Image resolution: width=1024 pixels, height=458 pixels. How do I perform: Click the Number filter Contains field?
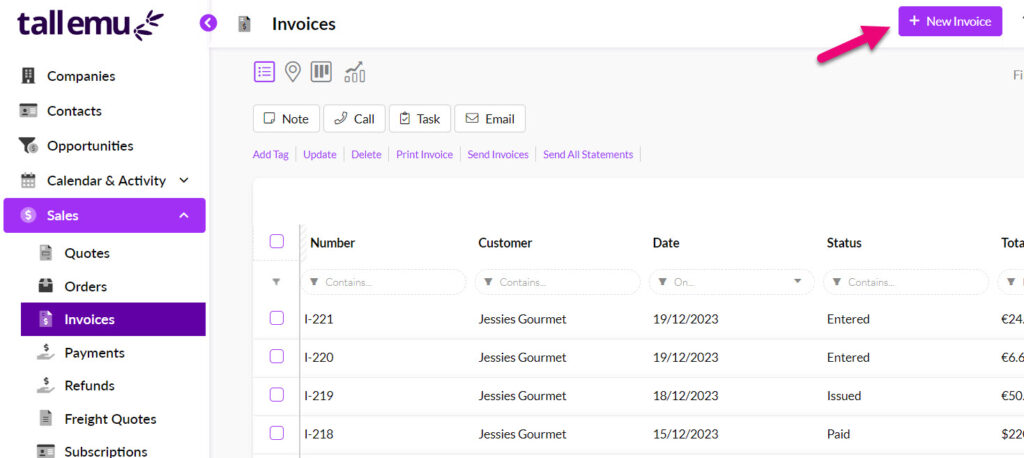click(x=383, y=282)
